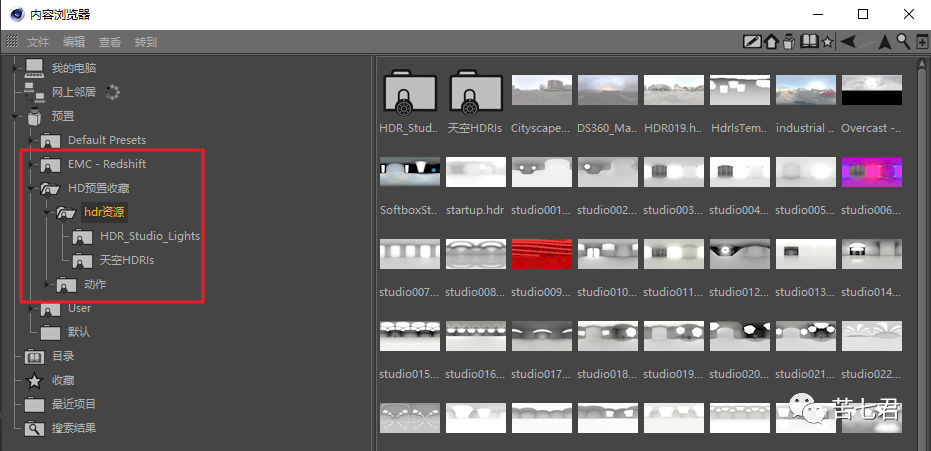Select the startup.hdr thumbnail
The width and height of the screenshot is (931, 451).
tap(476, 171)
